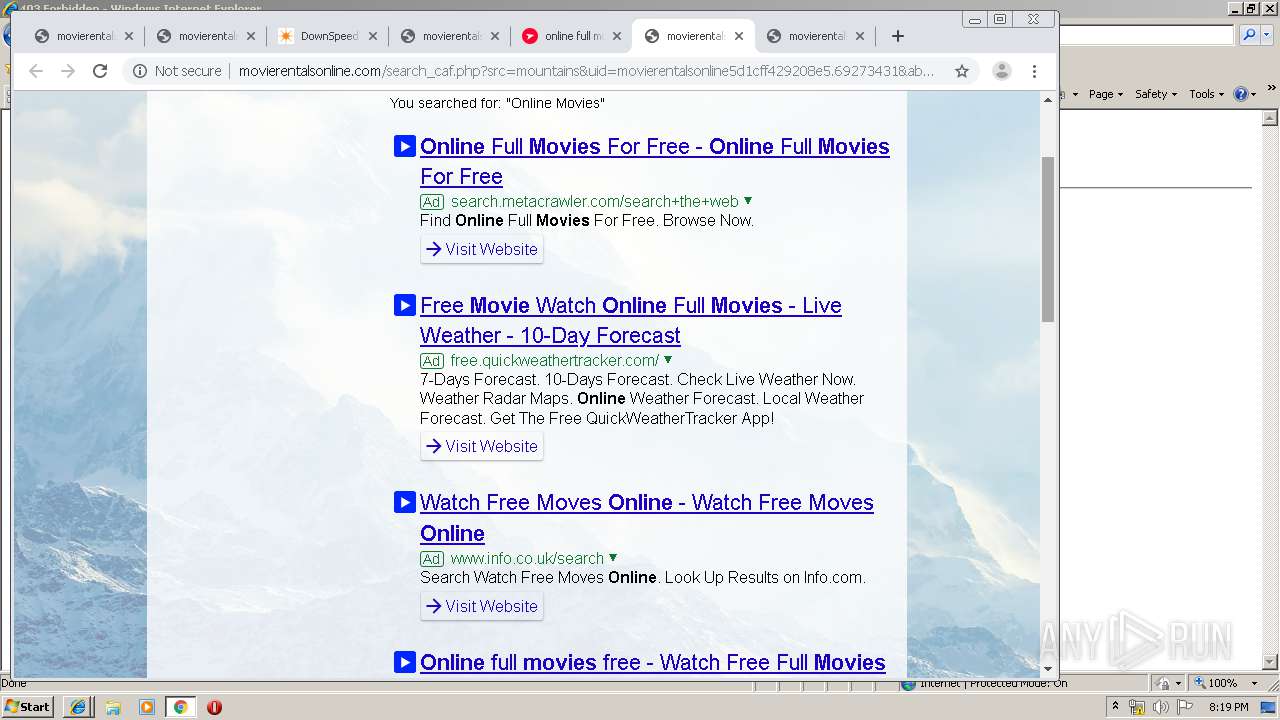The image size is (1280, 720).
Task: Open Free Movie Watch Online weather link
Action: tap(631, 320)
